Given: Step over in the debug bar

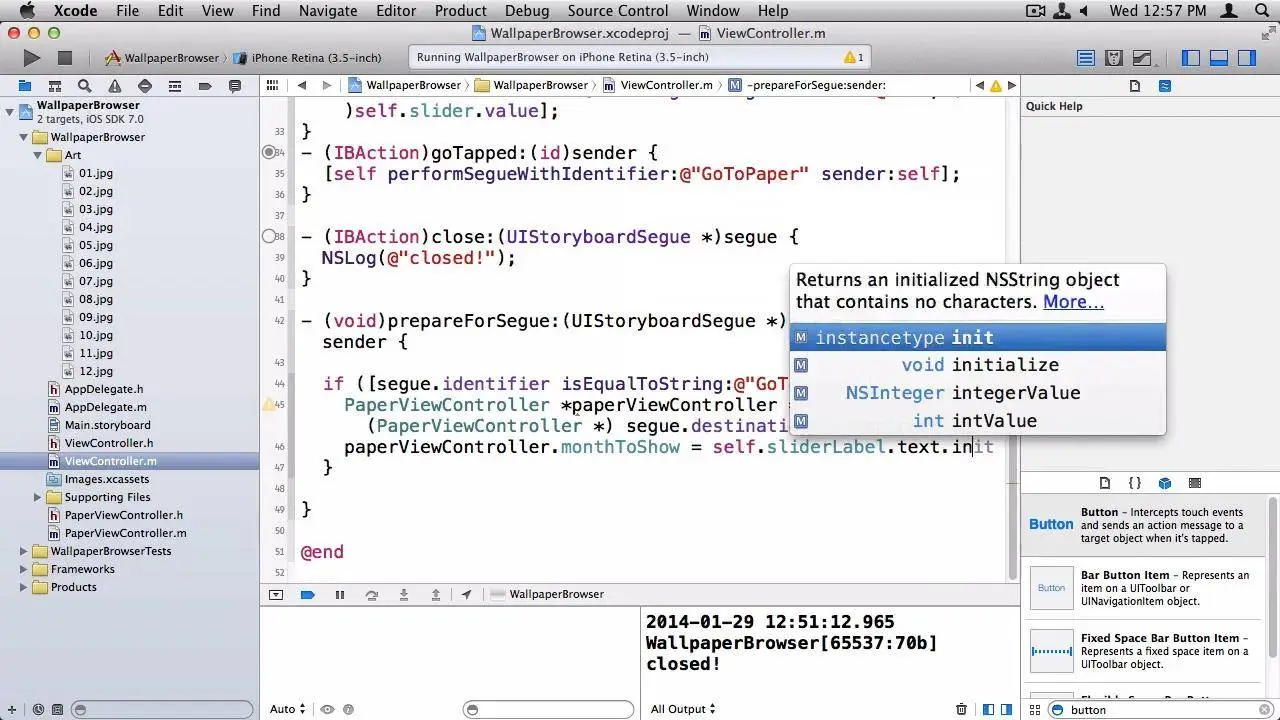Looking at the screenshot, I should tap(372, 594).
